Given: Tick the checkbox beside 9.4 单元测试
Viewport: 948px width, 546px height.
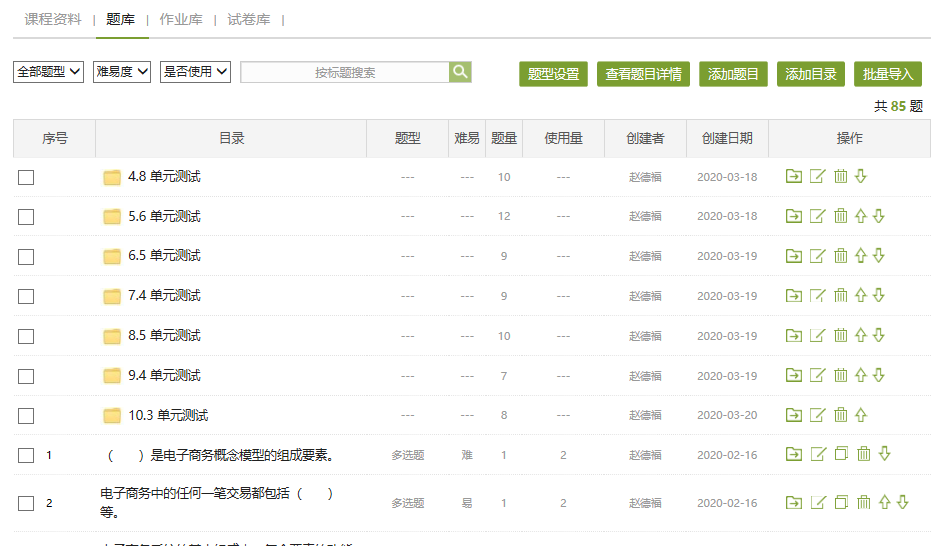Looking at the screenshot, I should tap(26, 376).
